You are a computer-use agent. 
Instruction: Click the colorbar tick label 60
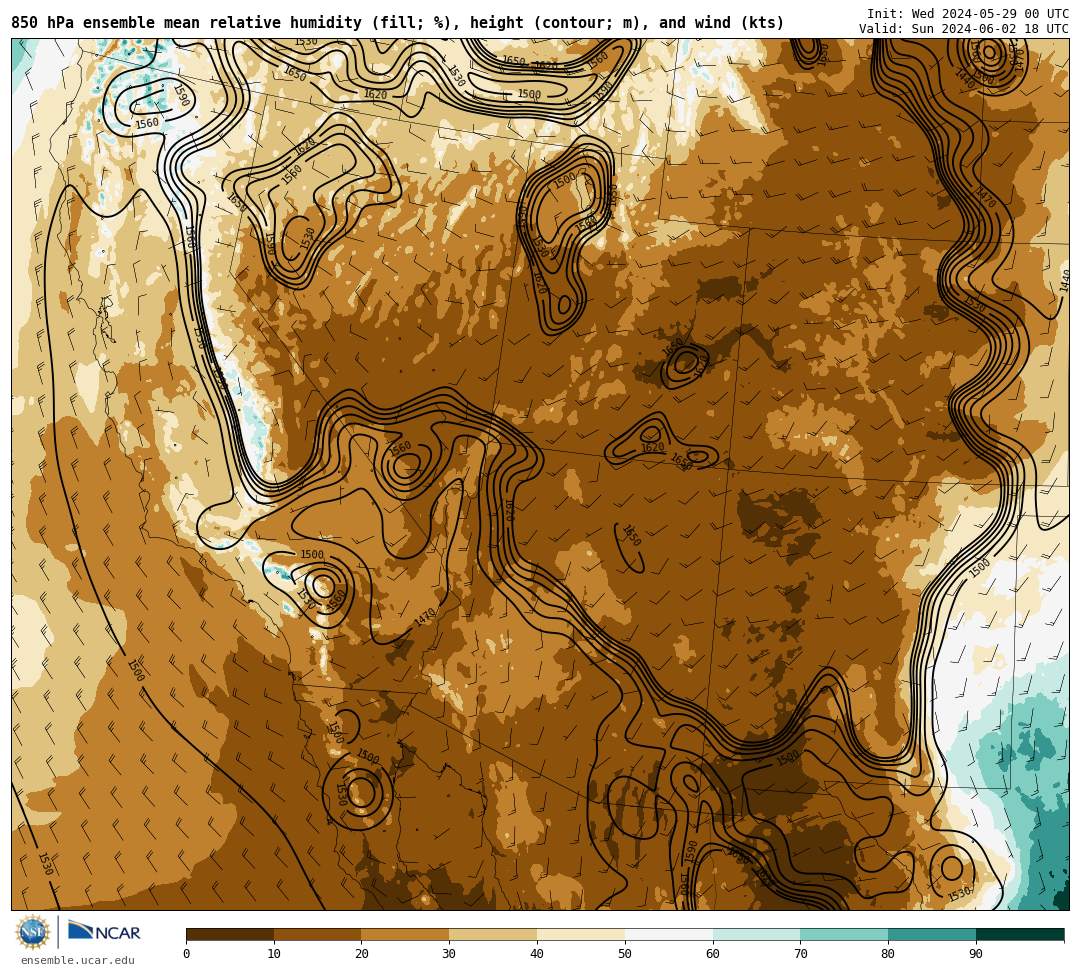713,954
